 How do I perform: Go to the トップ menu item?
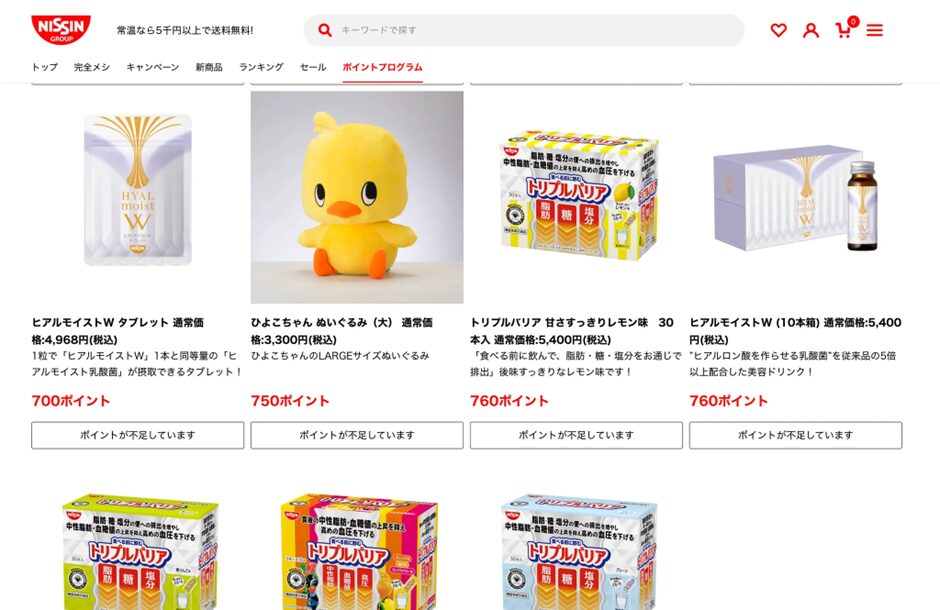point(44,67)
